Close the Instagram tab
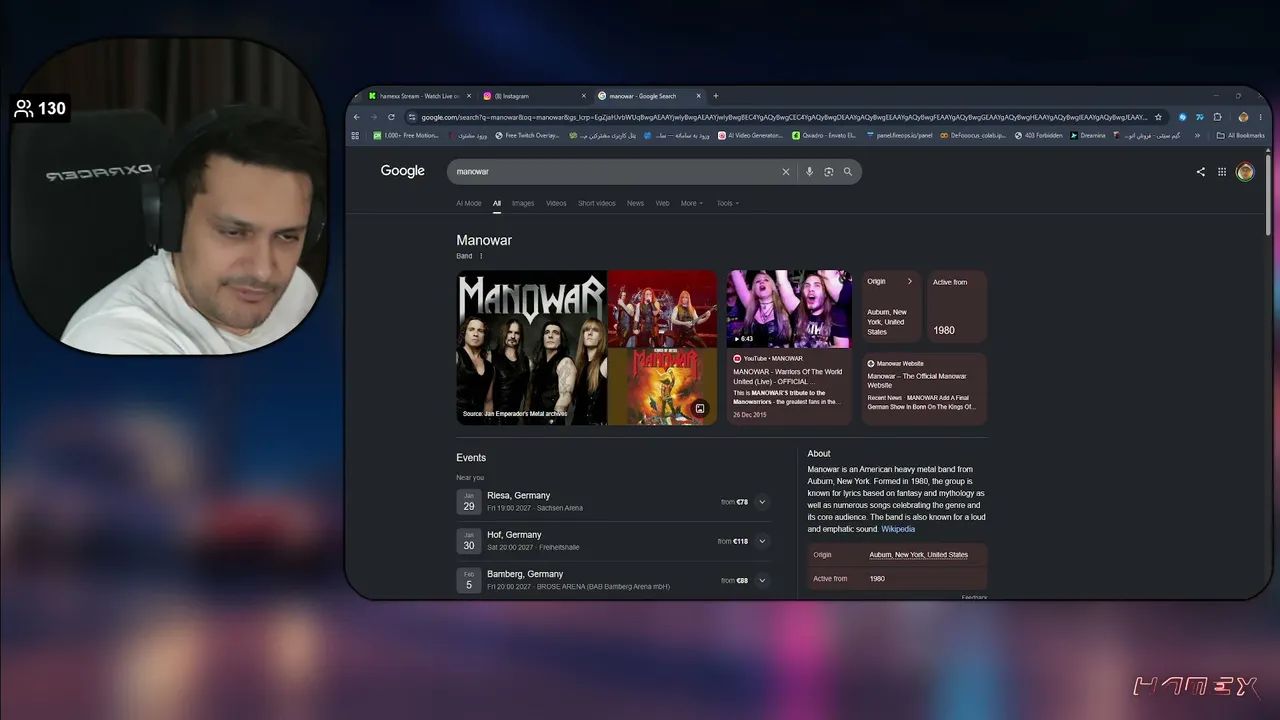 coord(584,96)
